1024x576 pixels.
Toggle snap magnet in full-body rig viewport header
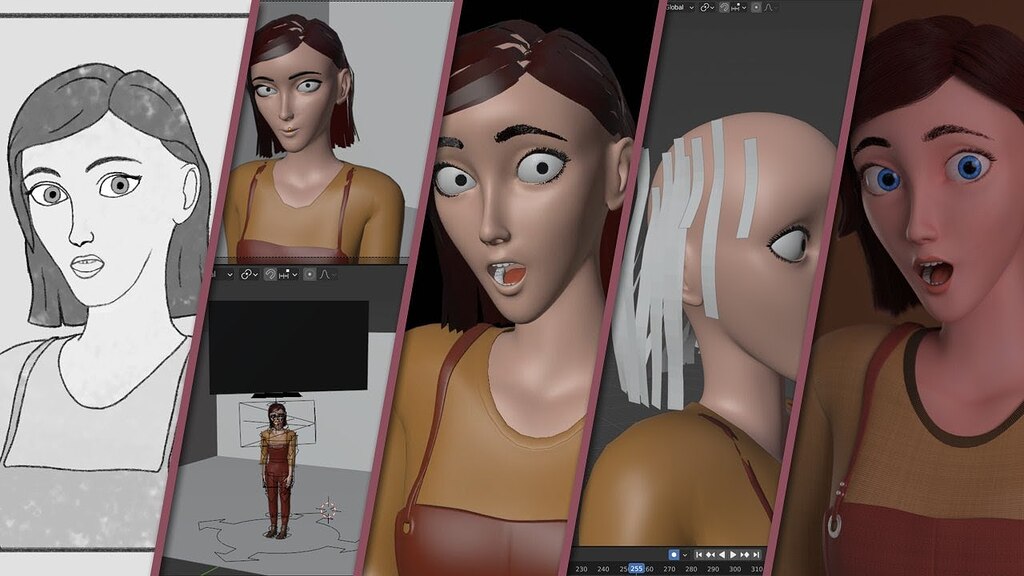coord(270,274)
